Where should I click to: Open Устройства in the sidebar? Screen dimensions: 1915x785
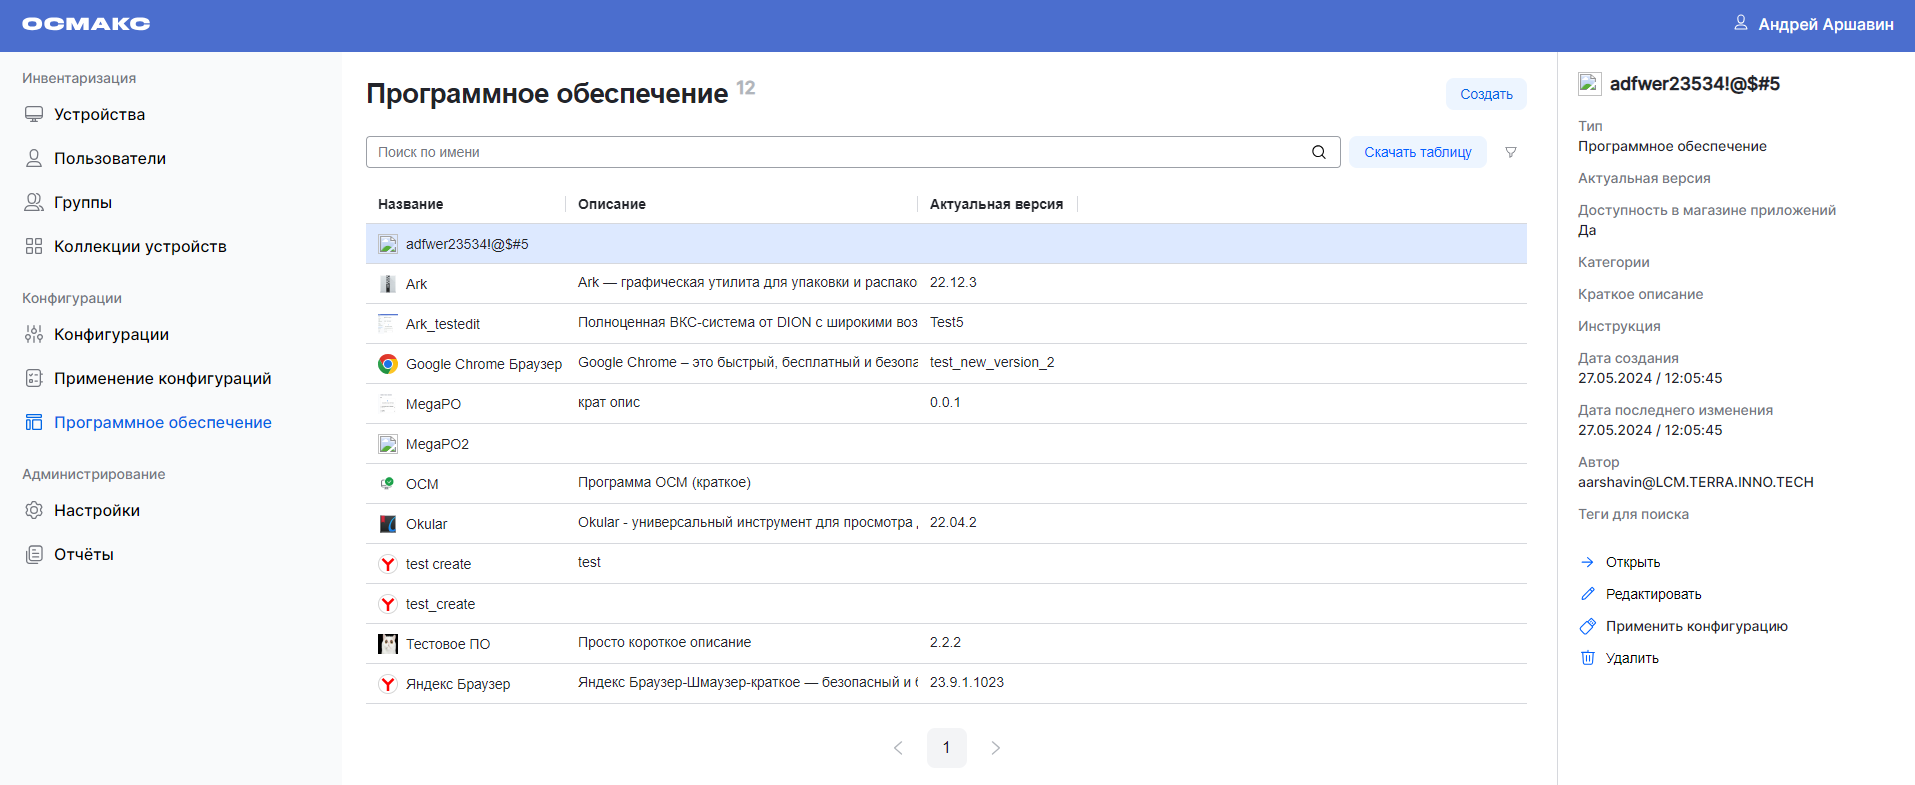[x=99, y=114]
